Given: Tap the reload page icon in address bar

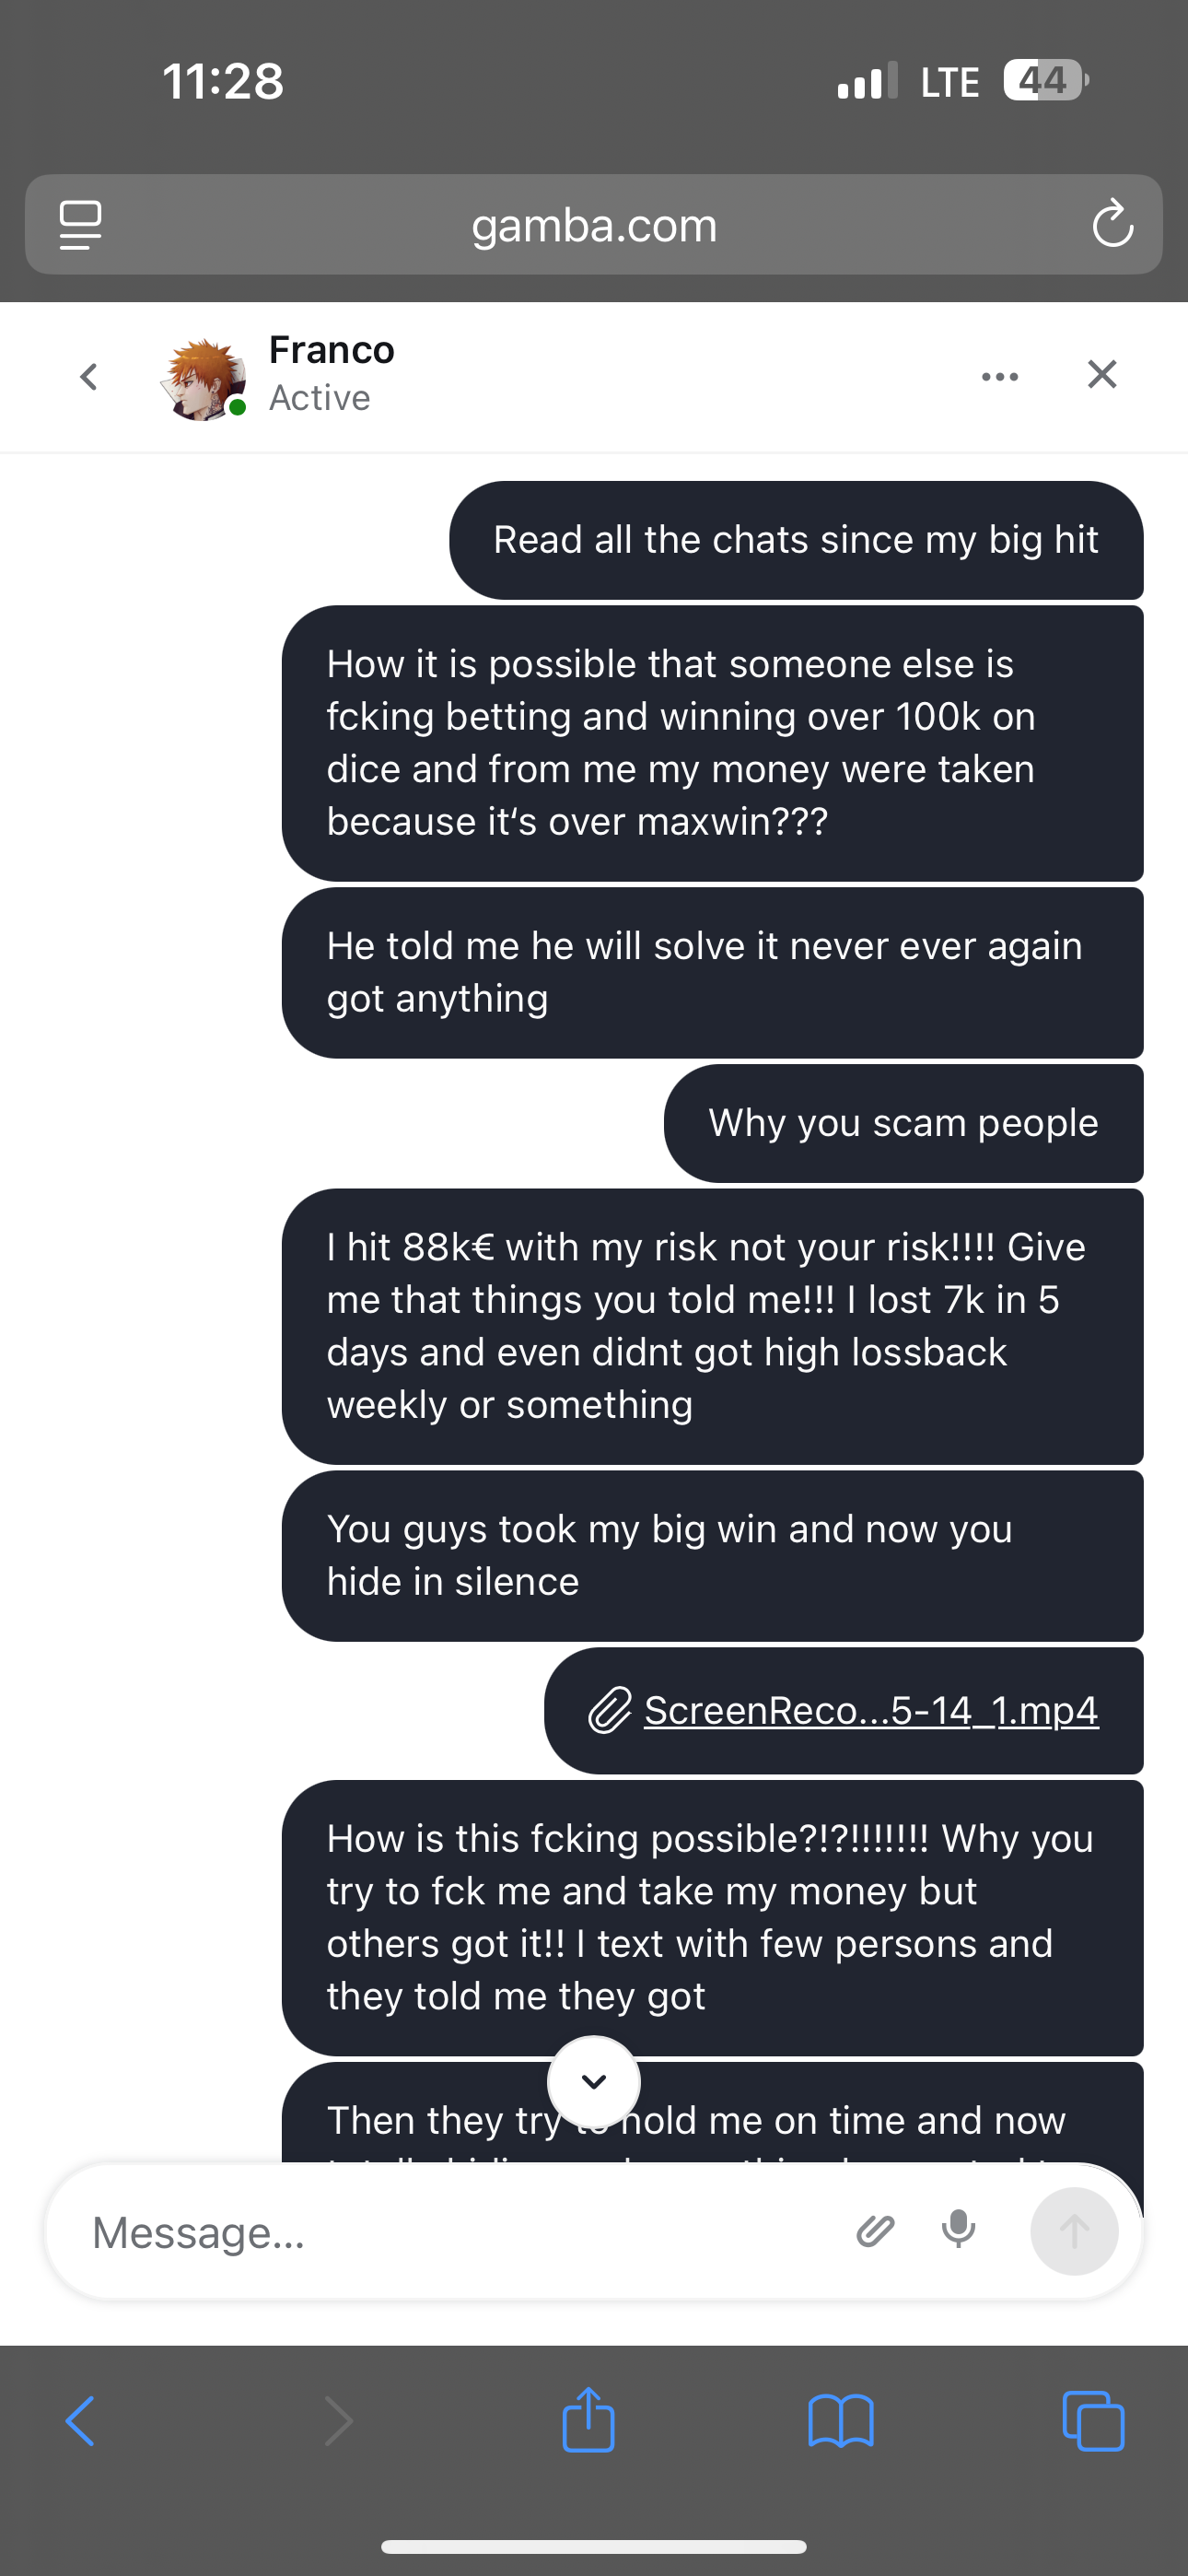Looking at the screenshot, I should [1112, 224].
